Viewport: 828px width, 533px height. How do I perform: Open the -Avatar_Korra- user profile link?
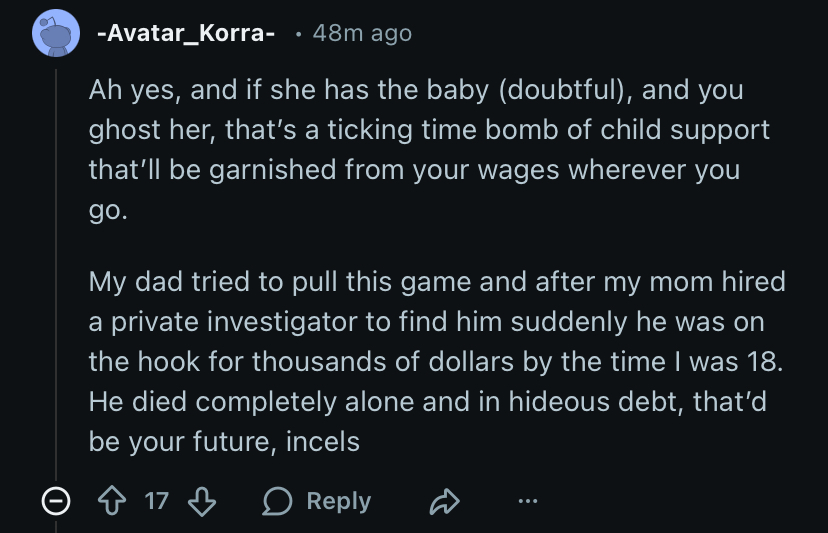click(185, 33)
